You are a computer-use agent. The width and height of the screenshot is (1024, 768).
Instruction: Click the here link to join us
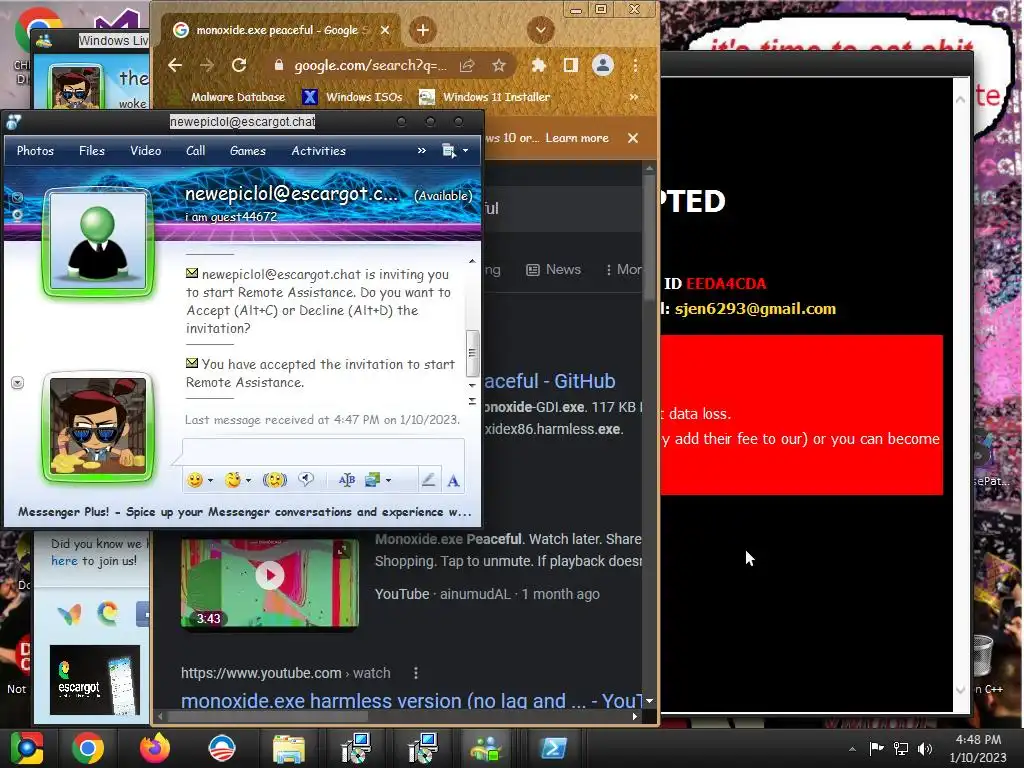coord(64,561)
